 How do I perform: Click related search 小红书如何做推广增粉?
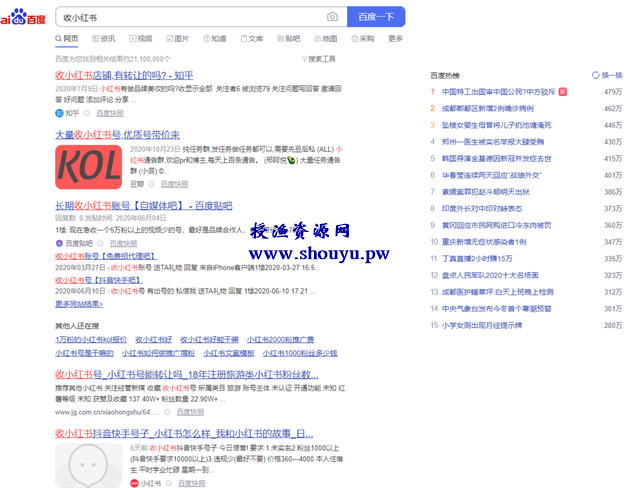[x=158, y=353]
